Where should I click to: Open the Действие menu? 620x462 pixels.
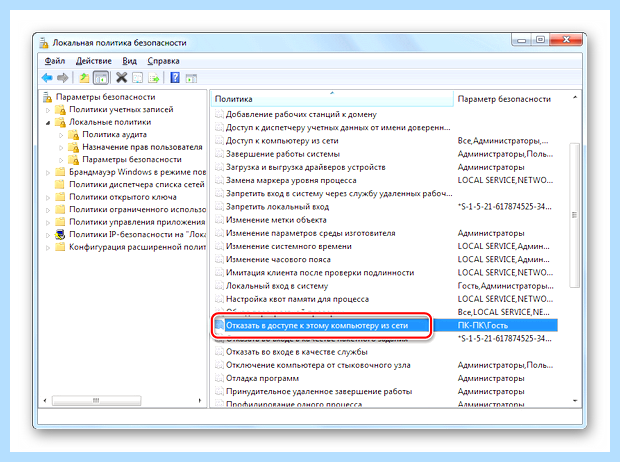pos(94,61)
